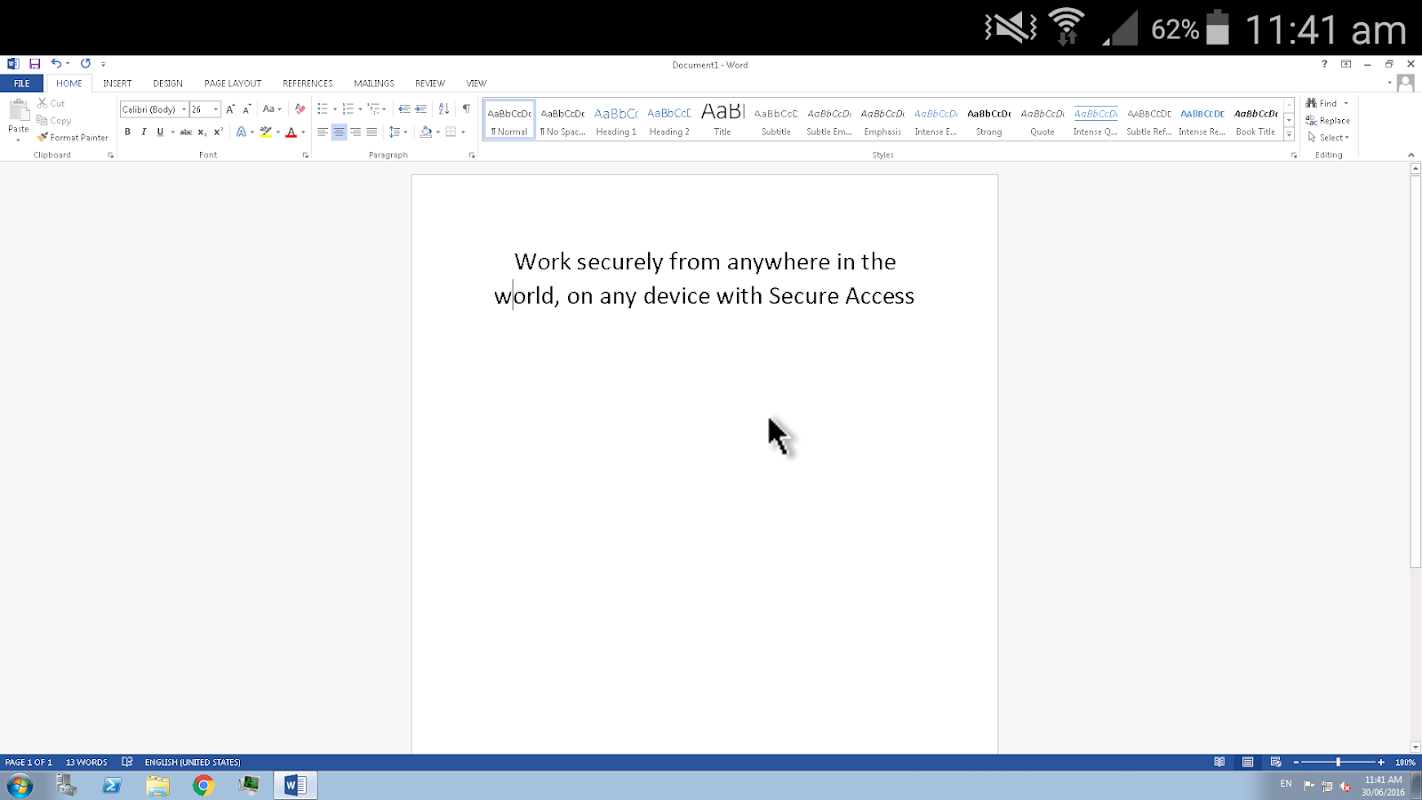The width and height of the screenshot is (1422, 800).
Task: Click the Paste clipboard icon
Action: pos(18,111)
